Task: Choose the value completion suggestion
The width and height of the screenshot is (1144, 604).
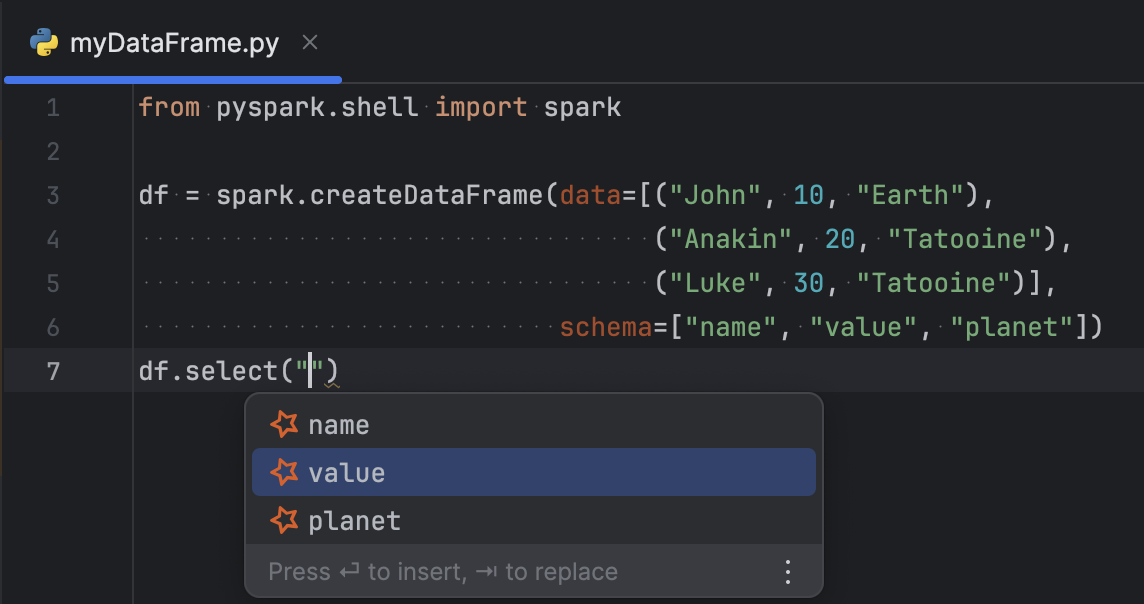Action: (347, 473)
